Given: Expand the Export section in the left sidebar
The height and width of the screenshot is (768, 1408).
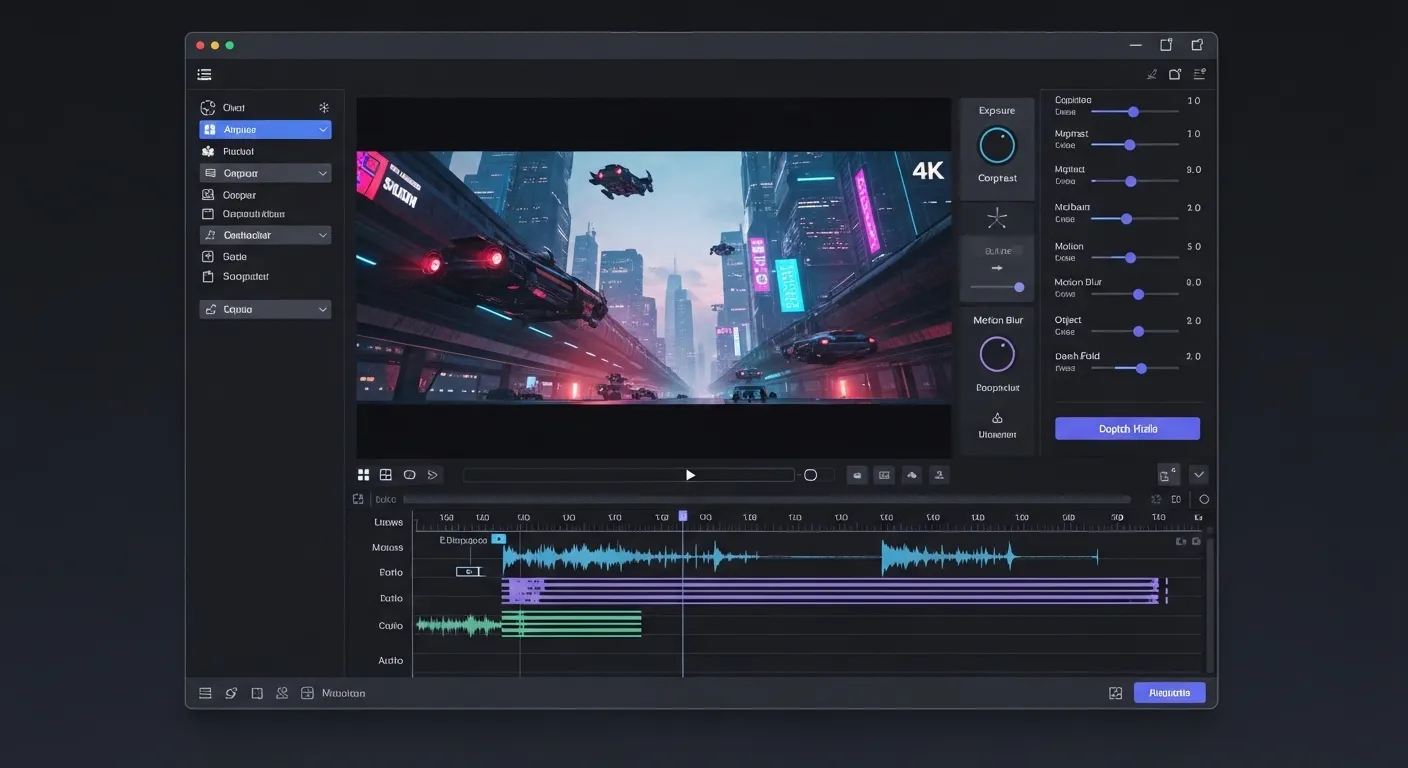Looking at the screenshot, I should coord(322,172).
